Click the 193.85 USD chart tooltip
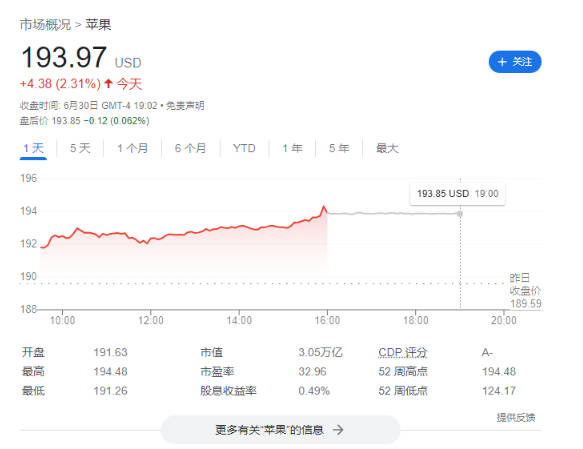Screen dimensions: 583x449 click(x=457, y=194)
